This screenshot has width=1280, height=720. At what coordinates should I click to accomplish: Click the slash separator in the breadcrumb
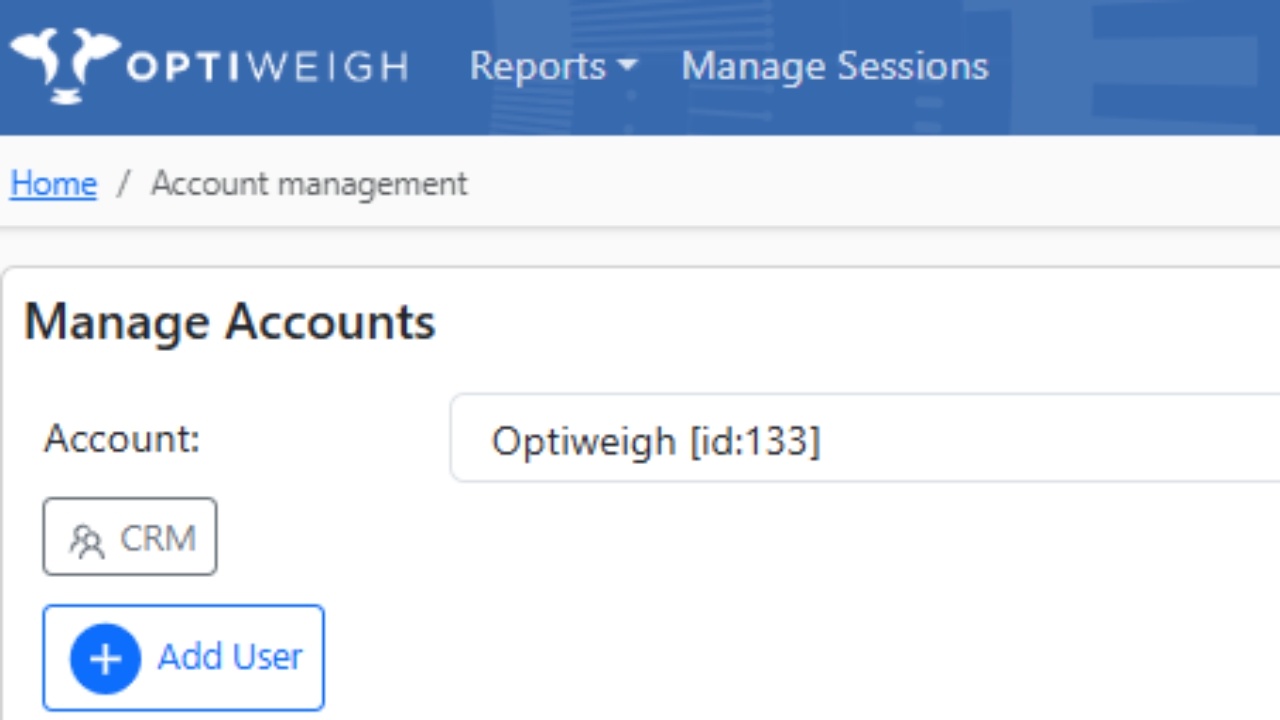click(x=124, y=184)
